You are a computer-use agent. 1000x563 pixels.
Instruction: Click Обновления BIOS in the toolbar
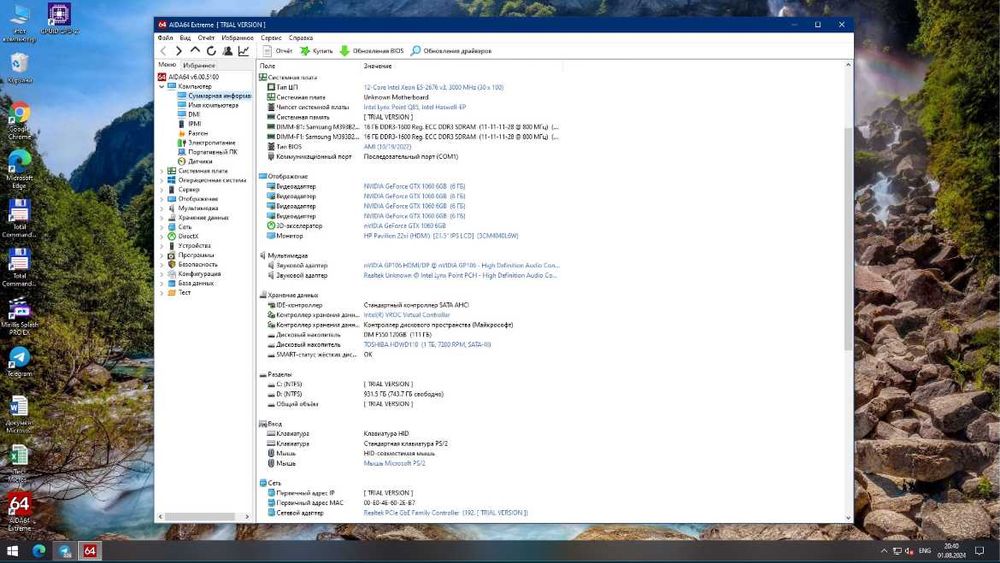click(x=371, y=51)
